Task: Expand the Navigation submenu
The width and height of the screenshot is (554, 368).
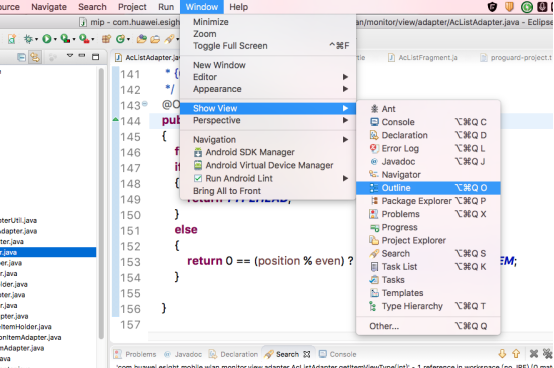Action: point(268,140)
